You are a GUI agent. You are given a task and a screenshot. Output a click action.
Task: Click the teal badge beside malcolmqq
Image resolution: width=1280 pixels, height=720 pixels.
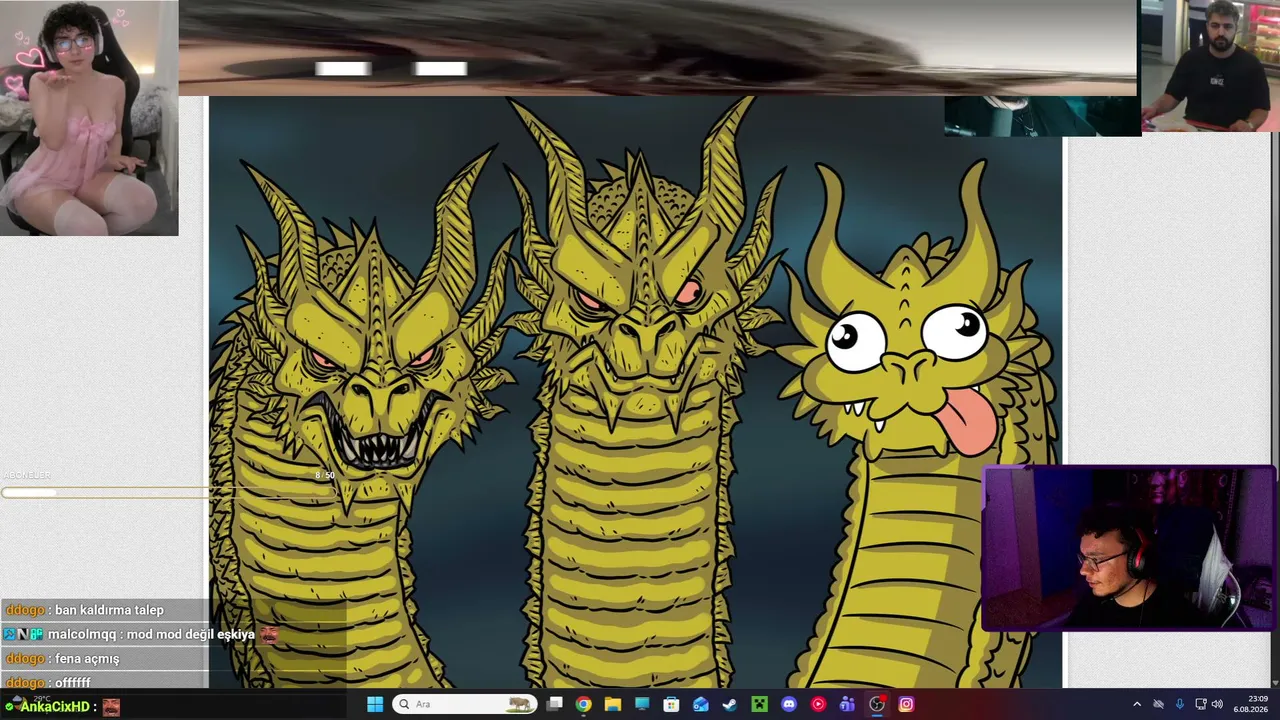34,634
